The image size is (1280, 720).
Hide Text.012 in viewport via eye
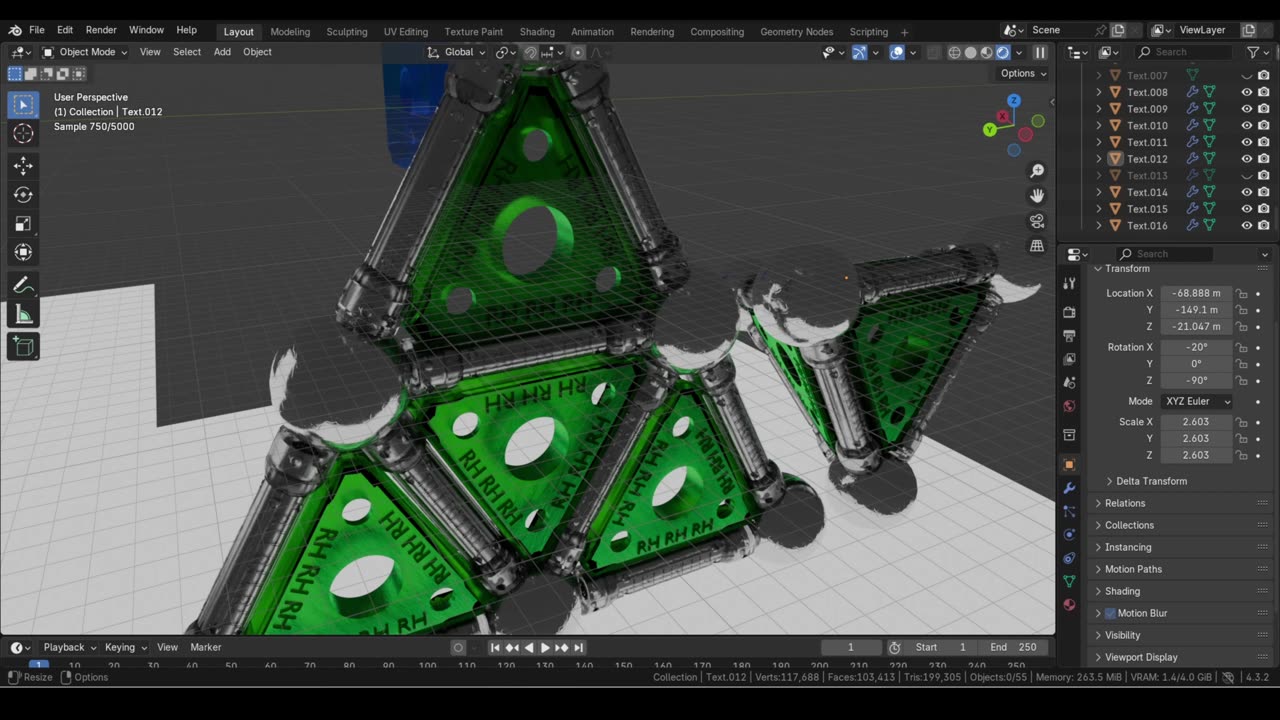pos(1247,159)
